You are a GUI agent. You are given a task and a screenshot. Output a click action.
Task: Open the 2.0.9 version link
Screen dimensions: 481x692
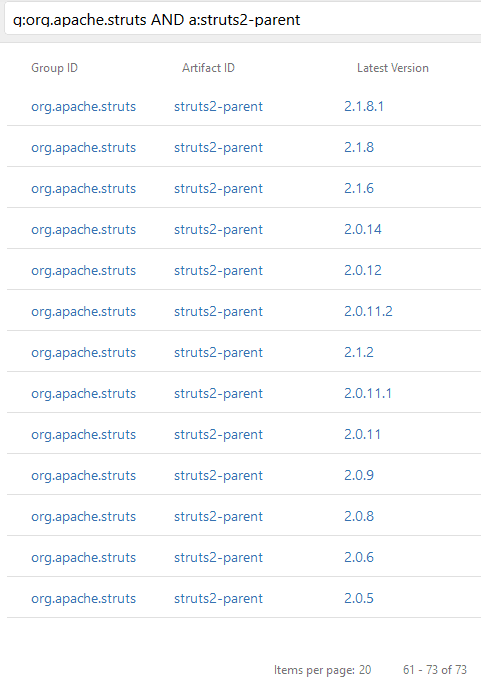pyautogui.click(x=359, y=476)
